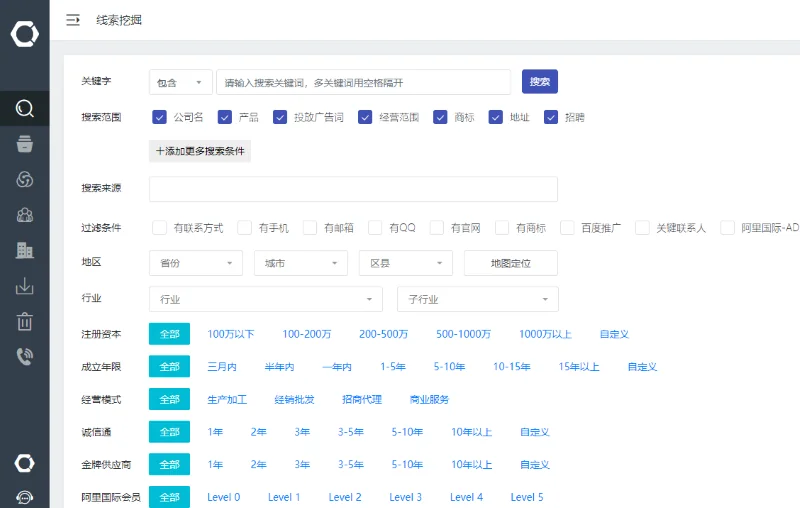Open the phone call sidebar icon

[24, 356]
